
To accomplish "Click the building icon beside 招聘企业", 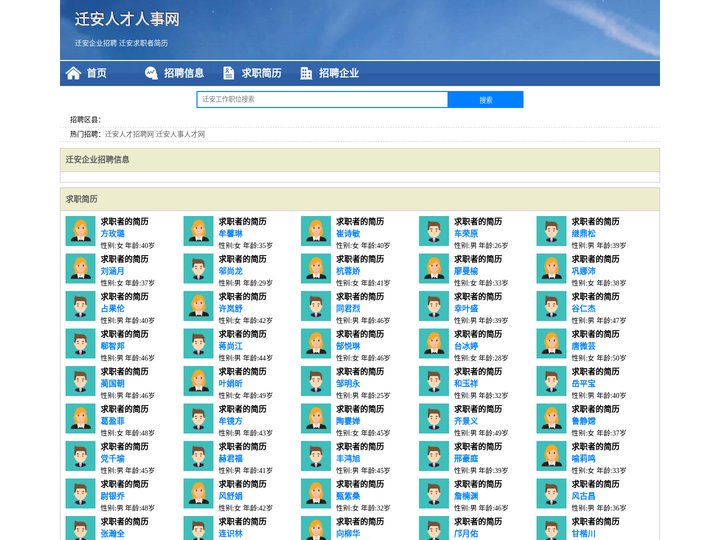I will pos(306,73).
